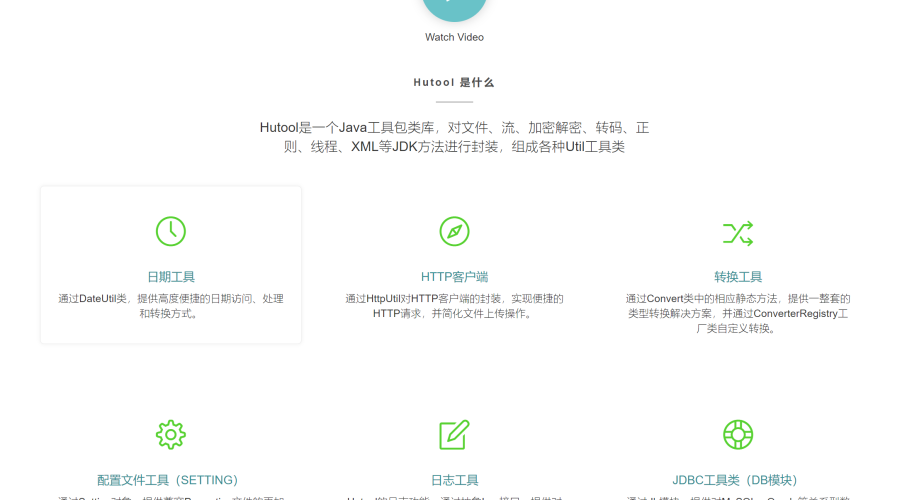
Task: Open the 日志工具 heading link
Action: pos(454,480)
